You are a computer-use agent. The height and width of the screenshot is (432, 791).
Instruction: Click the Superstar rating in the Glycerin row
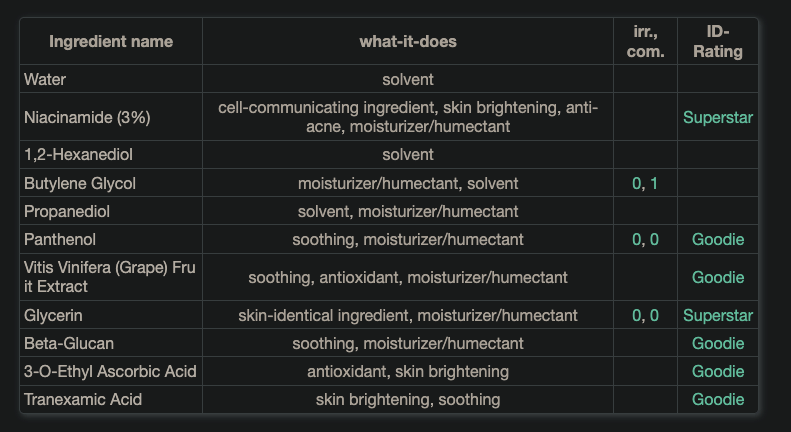(717, 315)
